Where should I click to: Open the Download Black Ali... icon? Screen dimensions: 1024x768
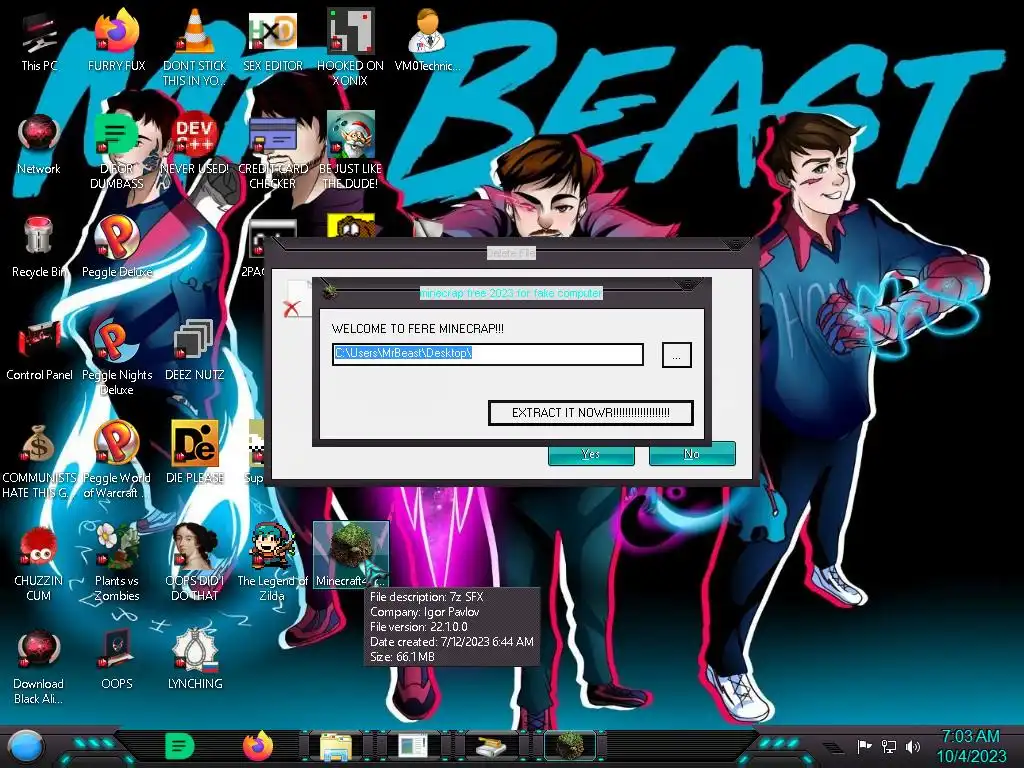click(39, 667)
